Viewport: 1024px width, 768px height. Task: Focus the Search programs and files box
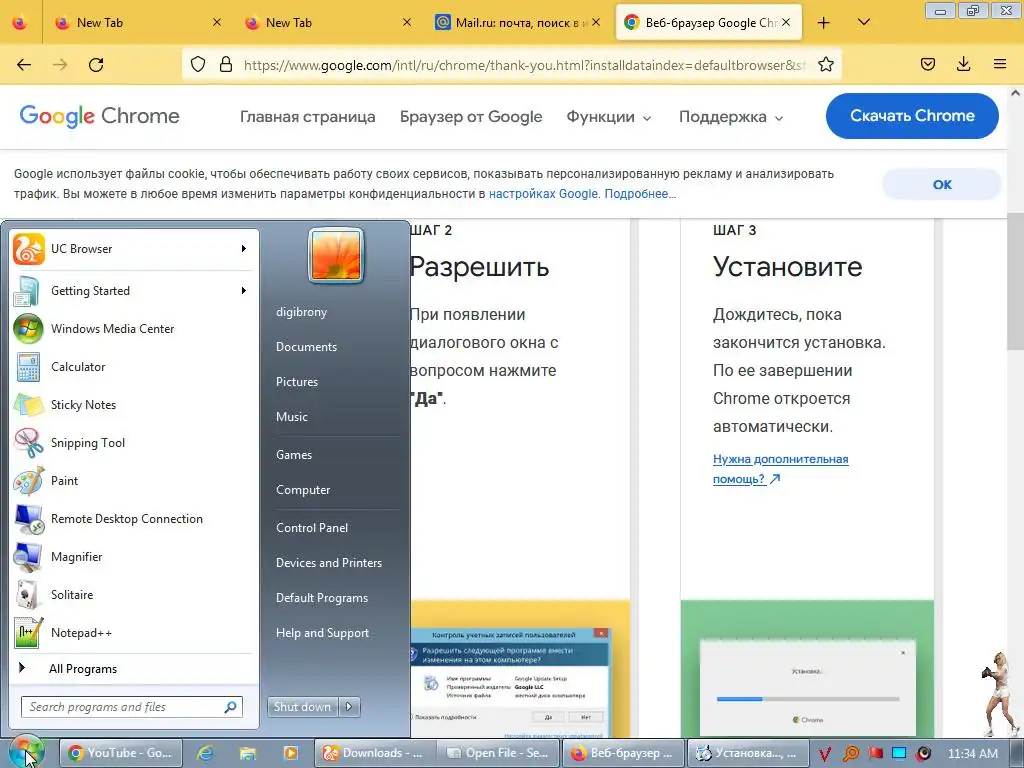point(132,706)
